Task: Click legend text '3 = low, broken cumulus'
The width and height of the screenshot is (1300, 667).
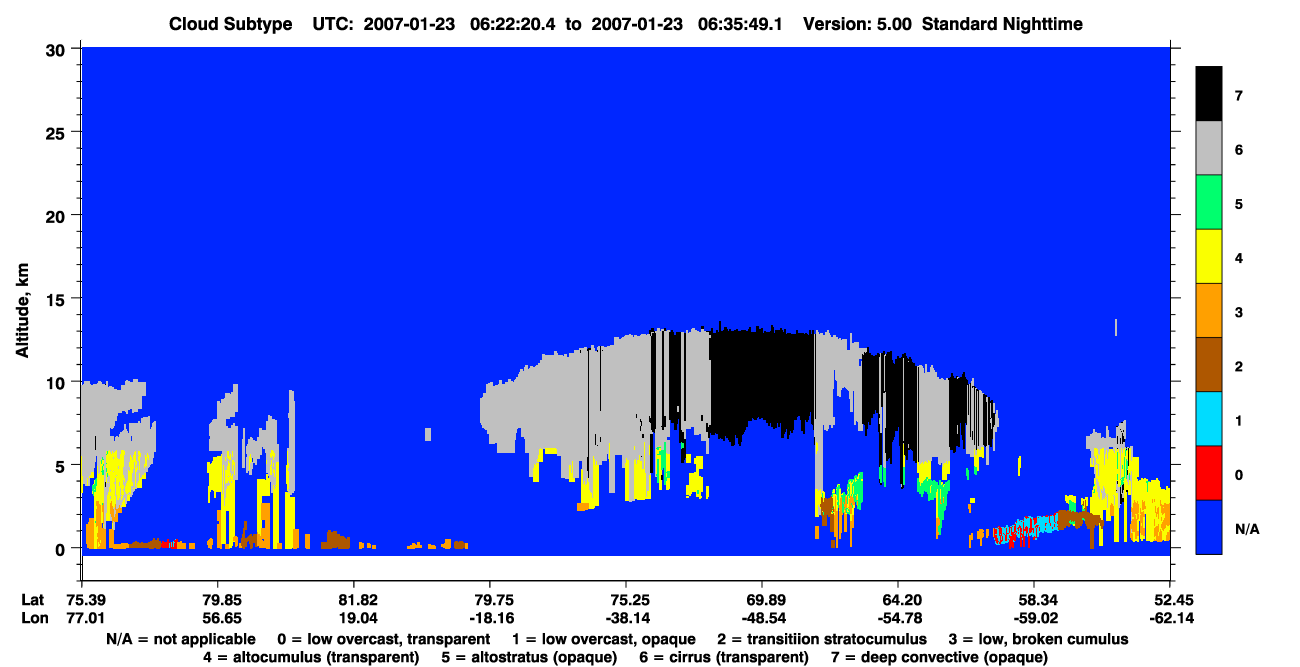Action: (1039, 639)
